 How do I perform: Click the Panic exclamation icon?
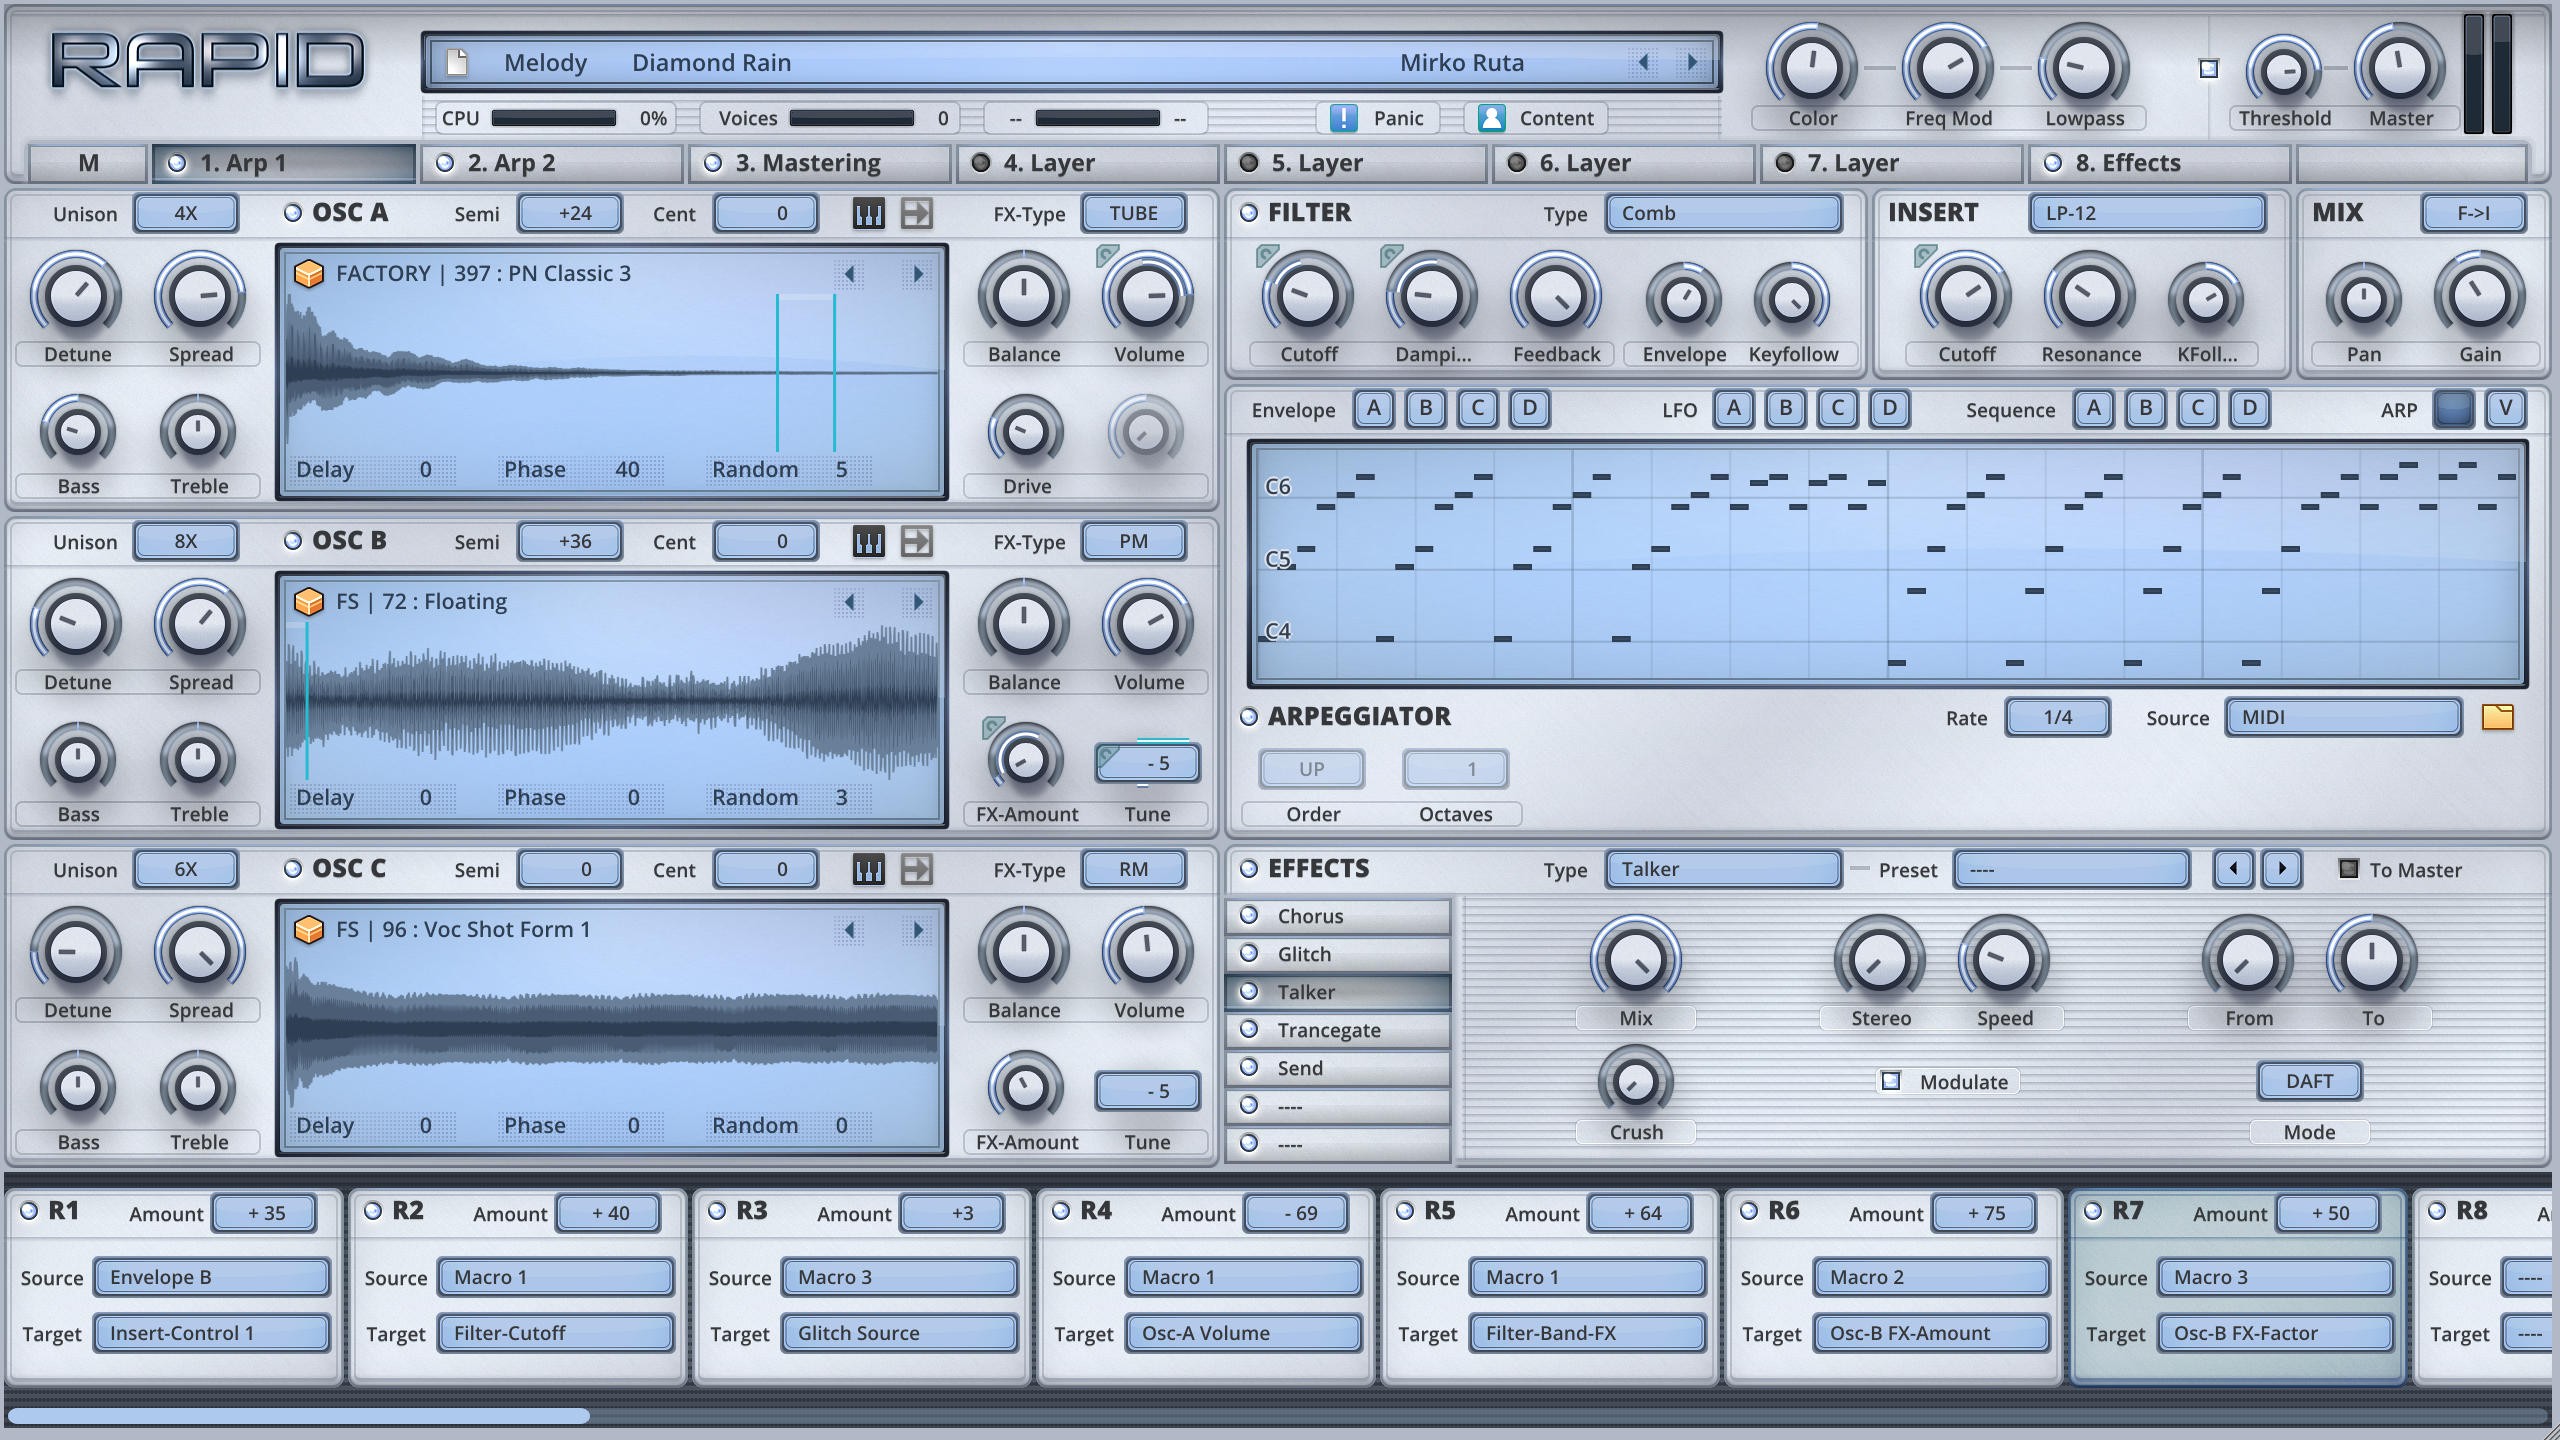[x=1343, y=118]
